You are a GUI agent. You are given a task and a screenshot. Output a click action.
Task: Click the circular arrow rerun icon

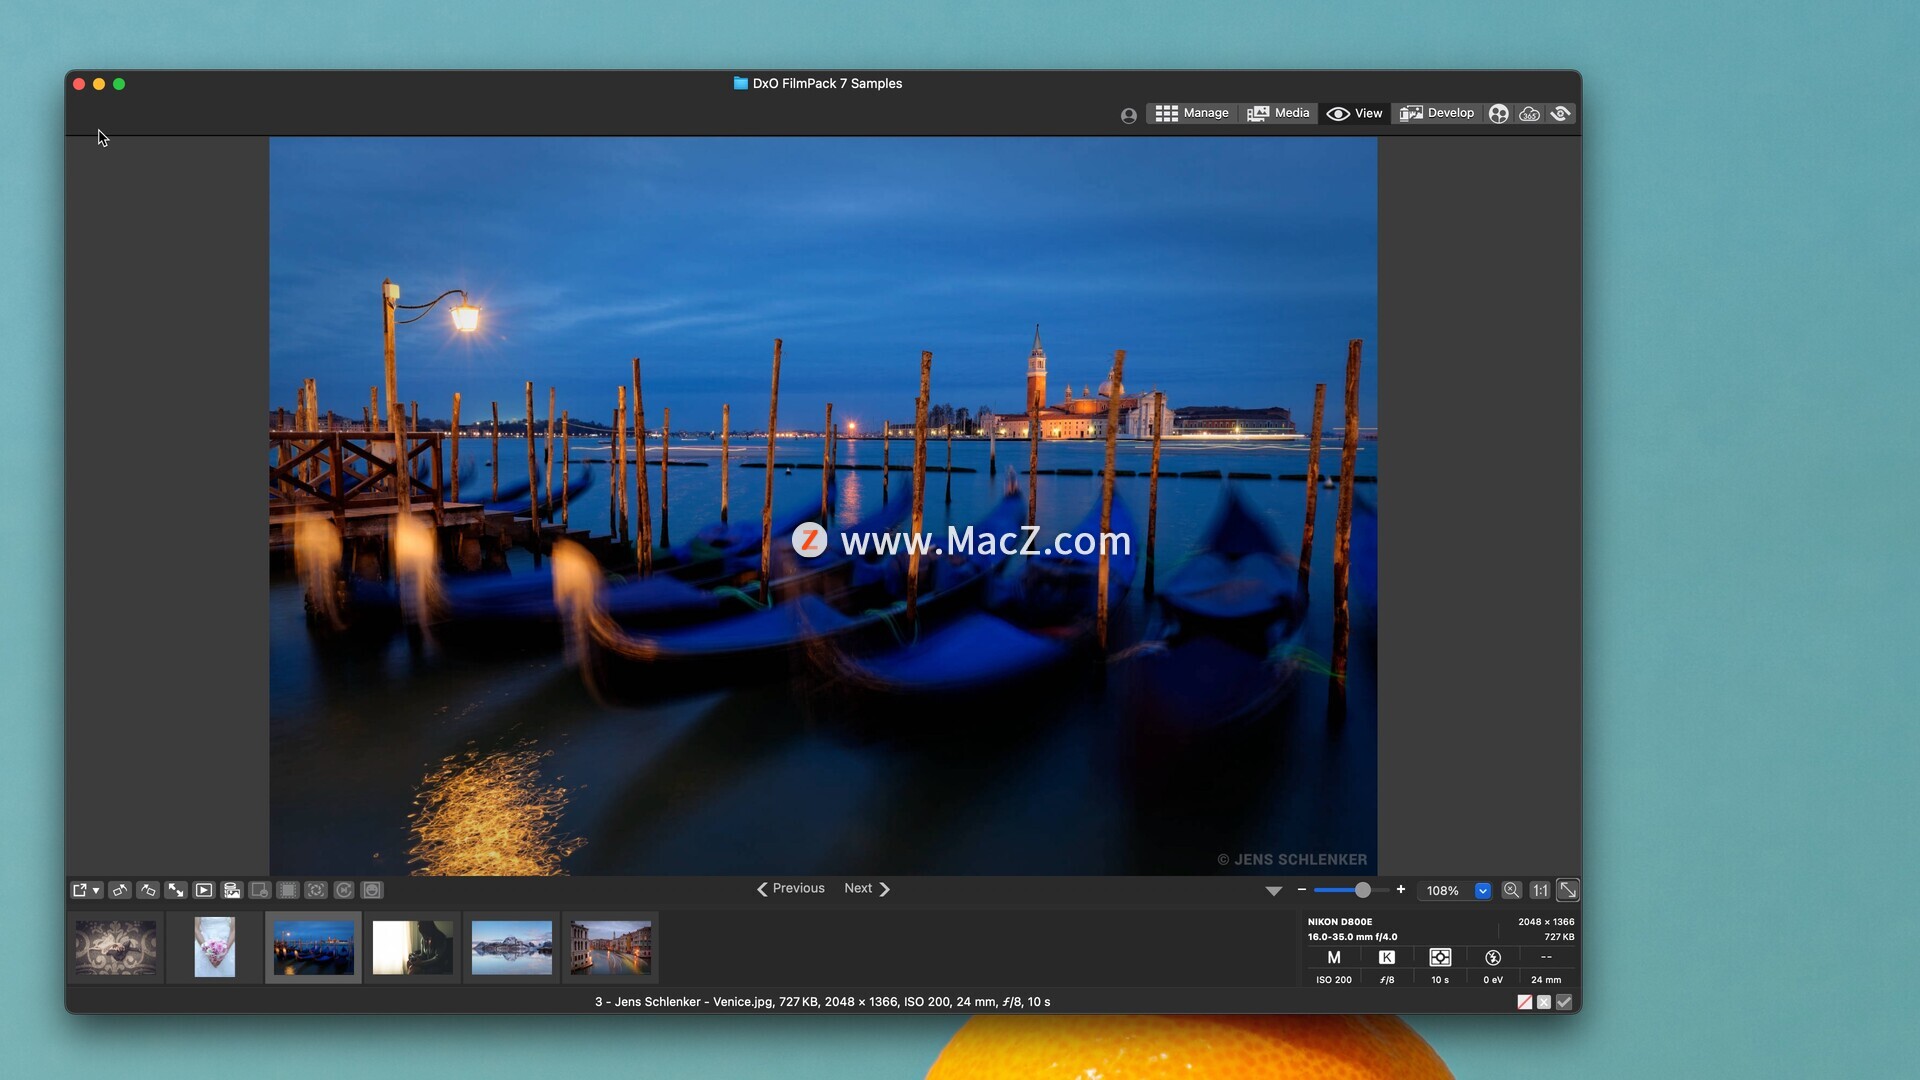point(344,890)
